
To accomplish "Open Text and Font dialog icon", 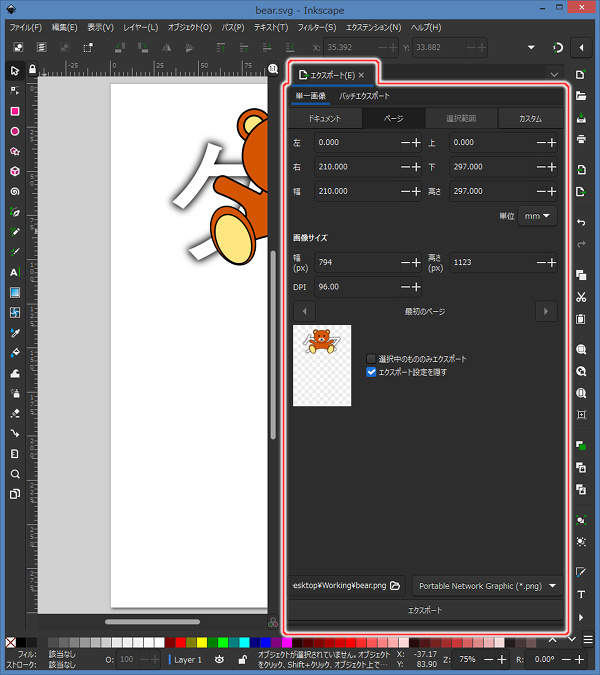I will click(581, 594).
